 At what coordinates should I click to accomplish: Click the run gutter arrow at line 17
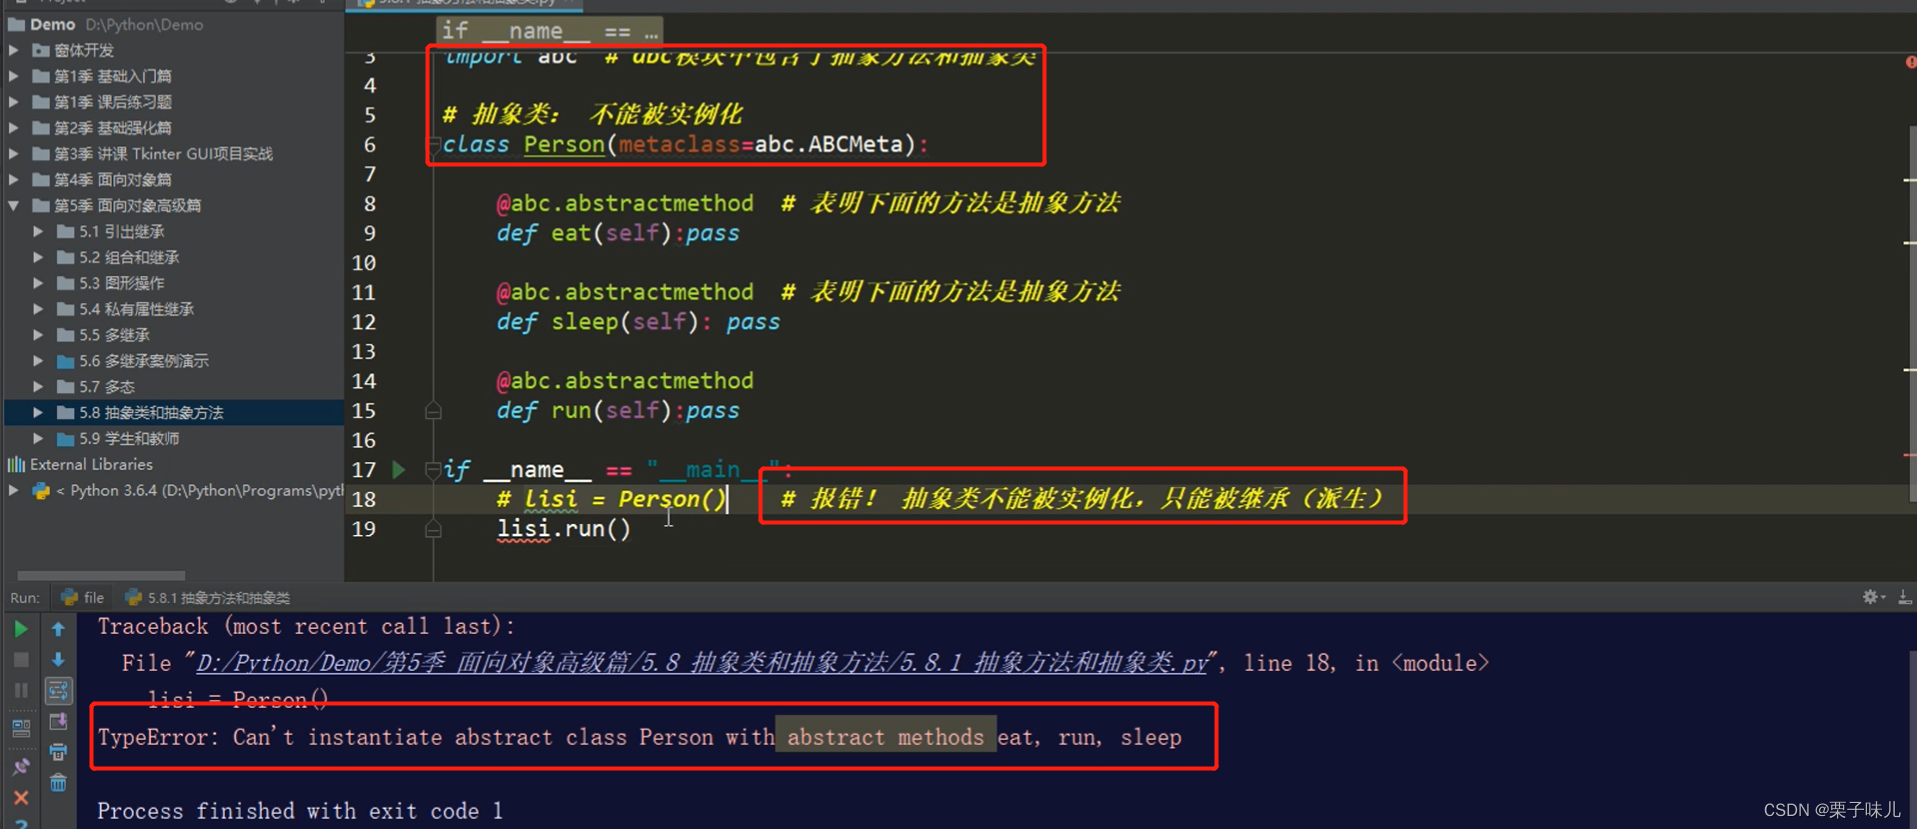[399, 469]
